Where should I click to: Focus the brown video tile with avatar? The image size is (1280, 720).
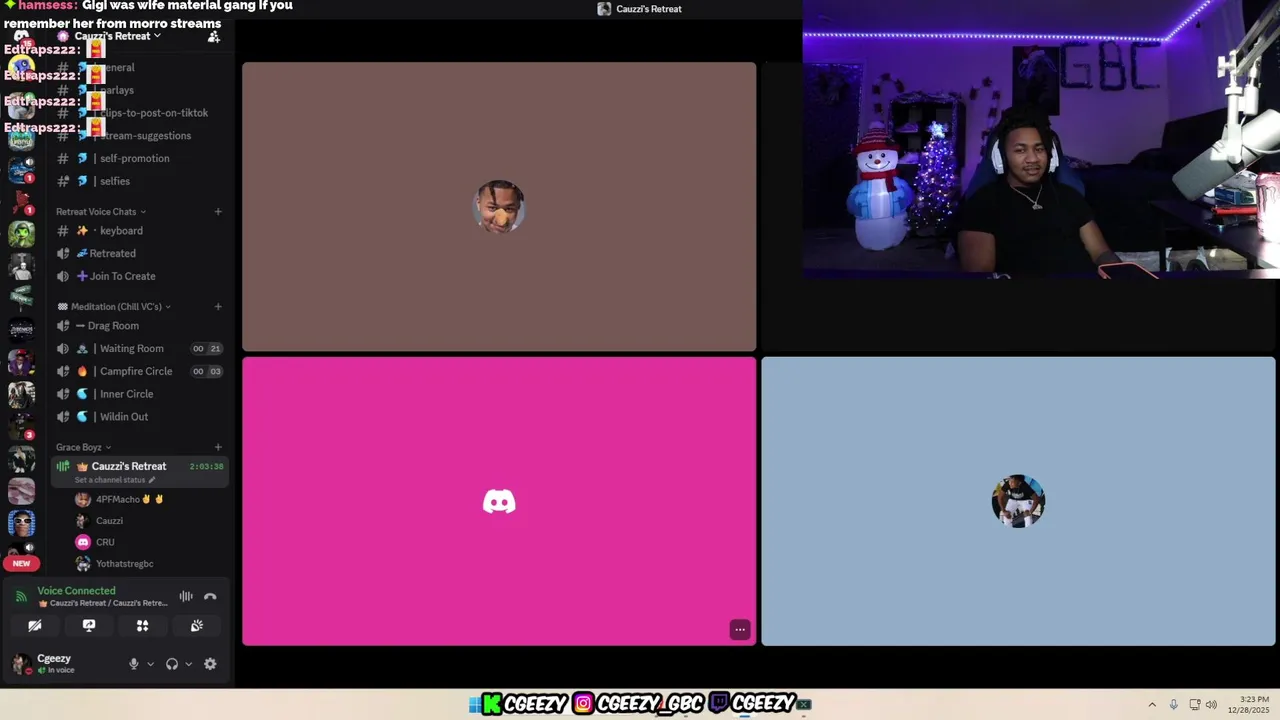click(499, 207)
